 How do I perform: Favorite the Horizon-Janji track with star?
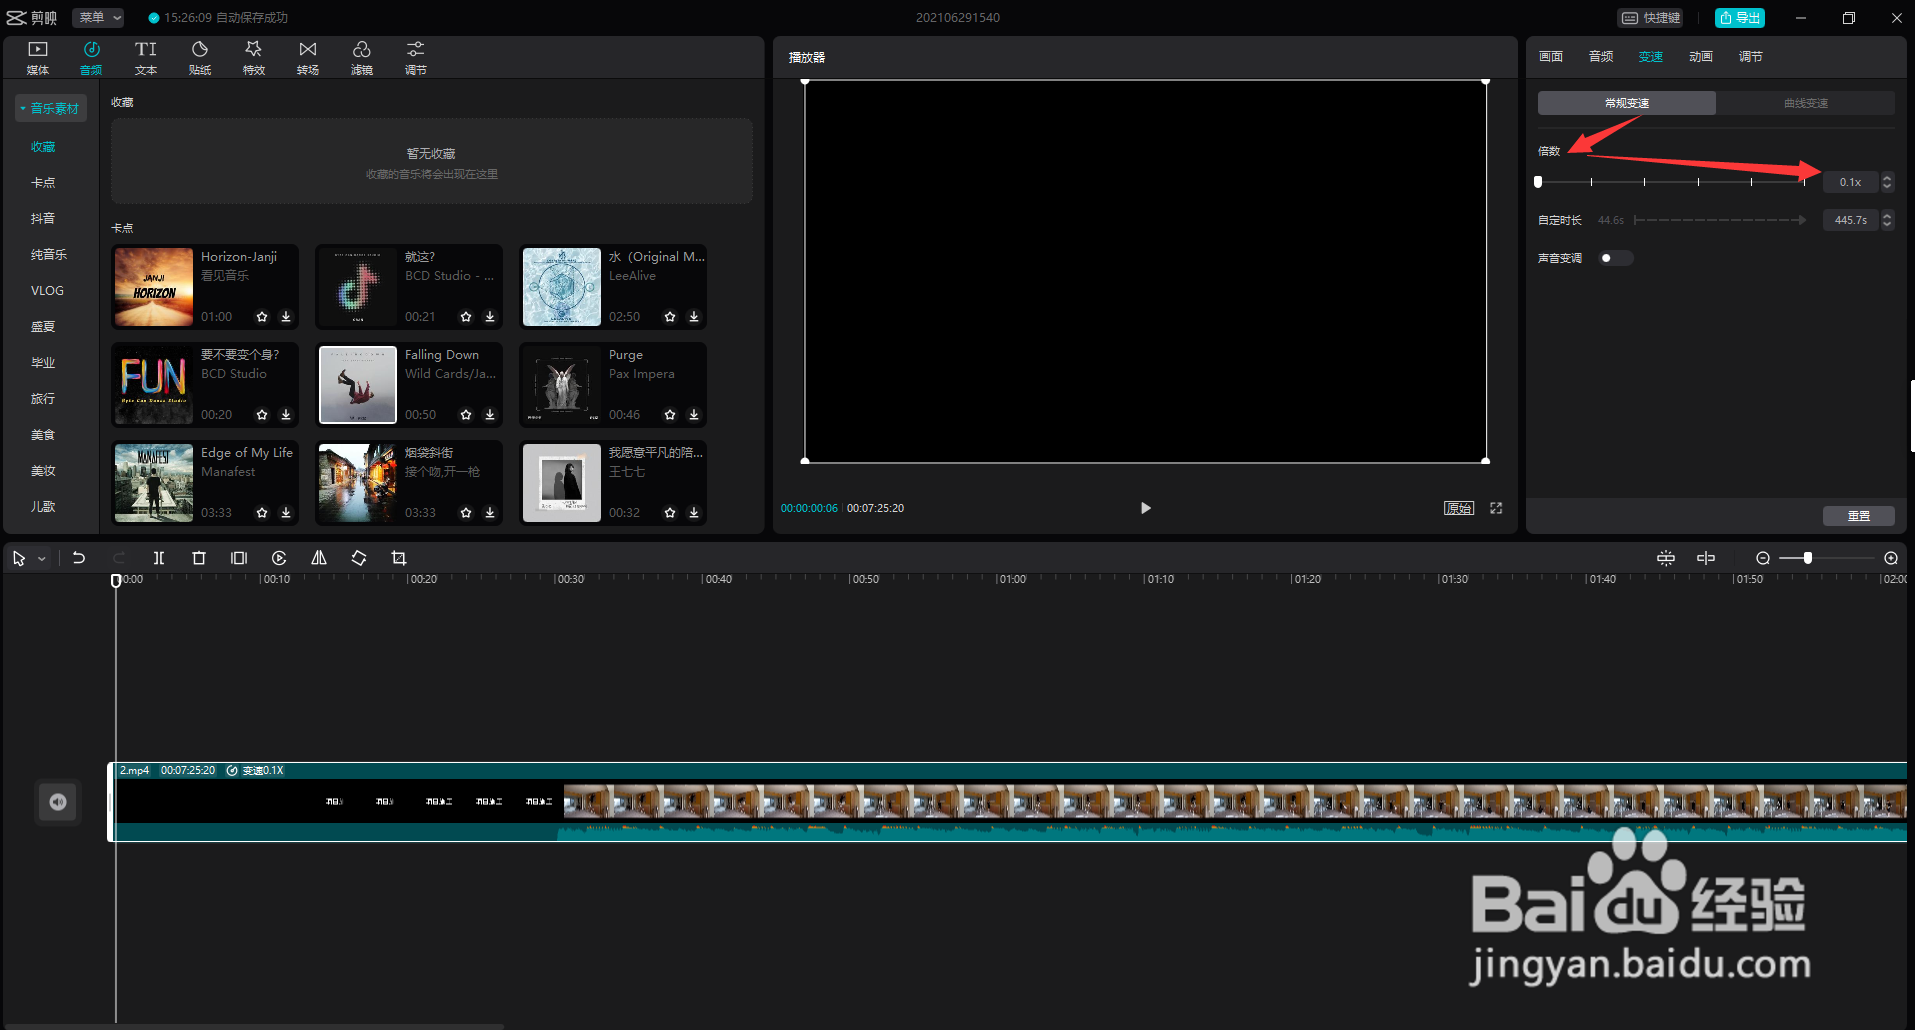click(262, 317)
